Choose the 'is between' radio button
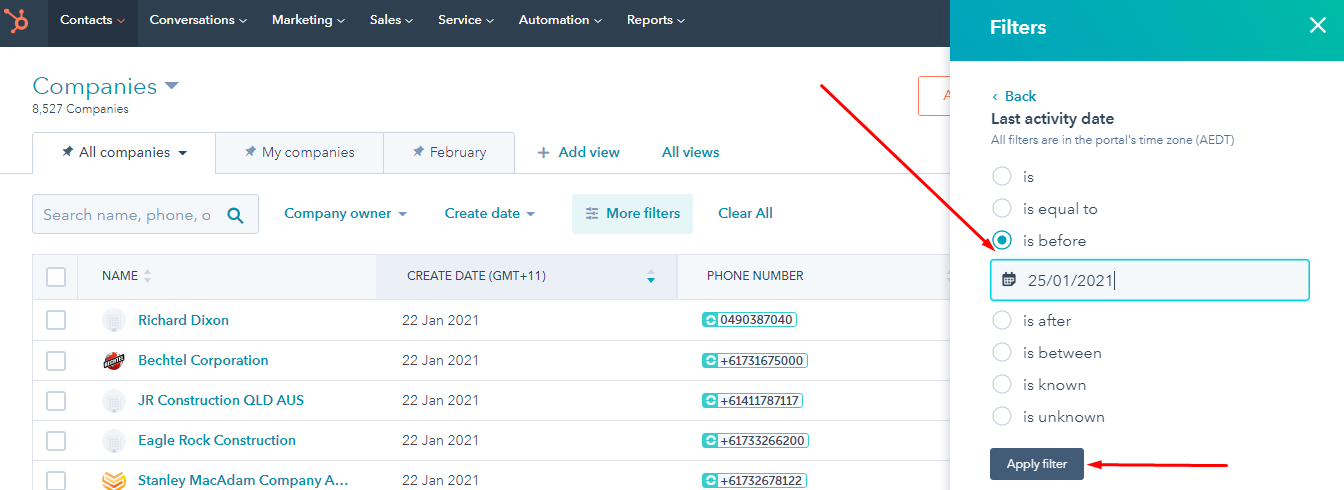Viewport: 1344px width, 490px height. coord(1002,353)
